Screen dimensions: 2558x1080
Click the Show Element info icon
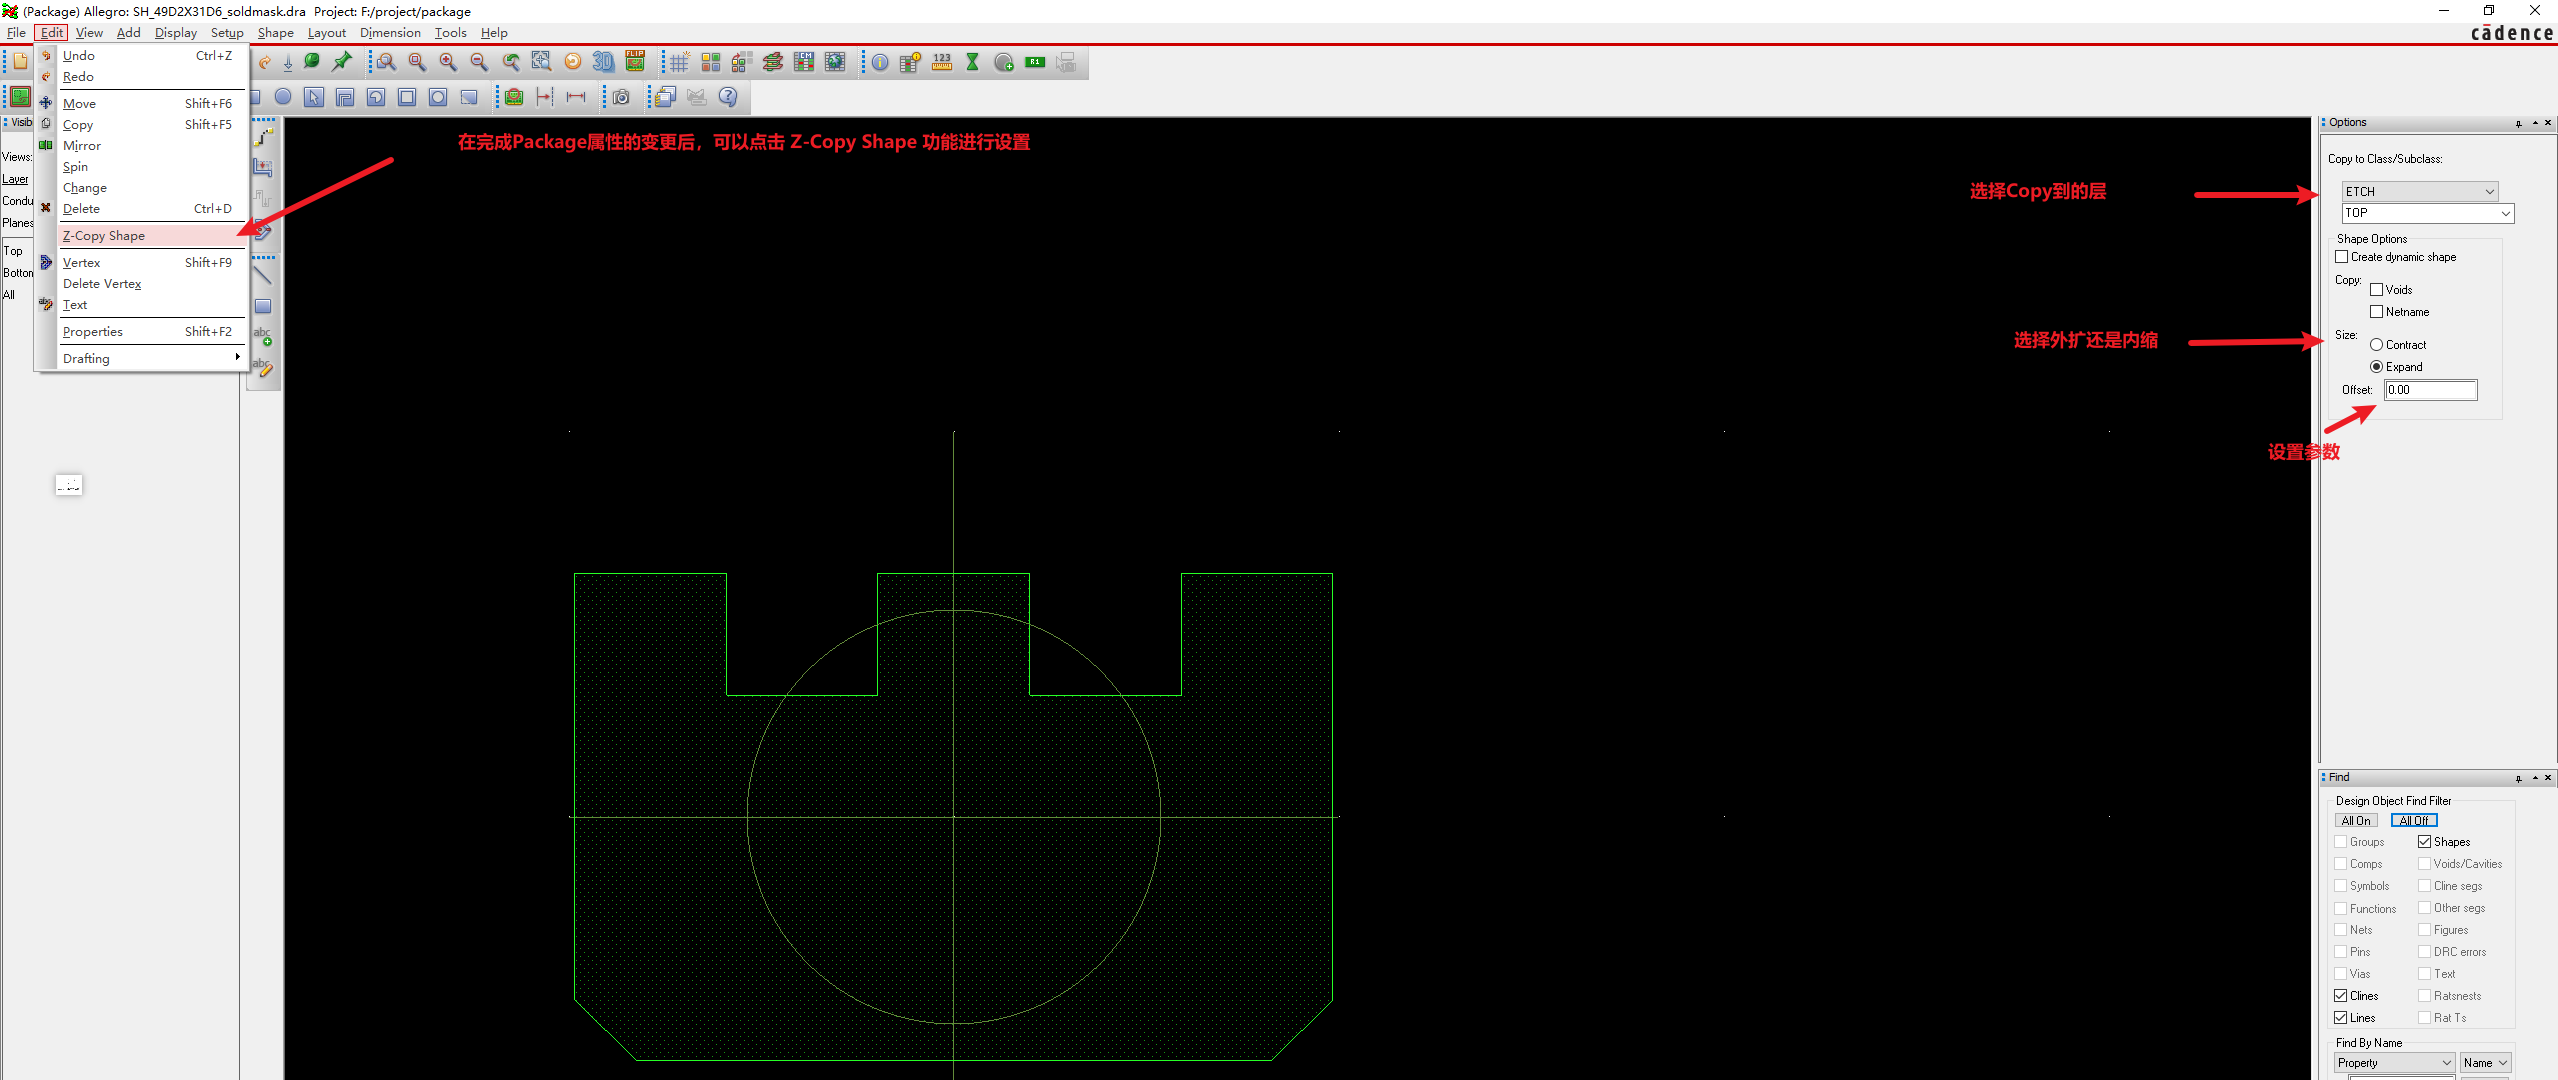tap(879, 63)
